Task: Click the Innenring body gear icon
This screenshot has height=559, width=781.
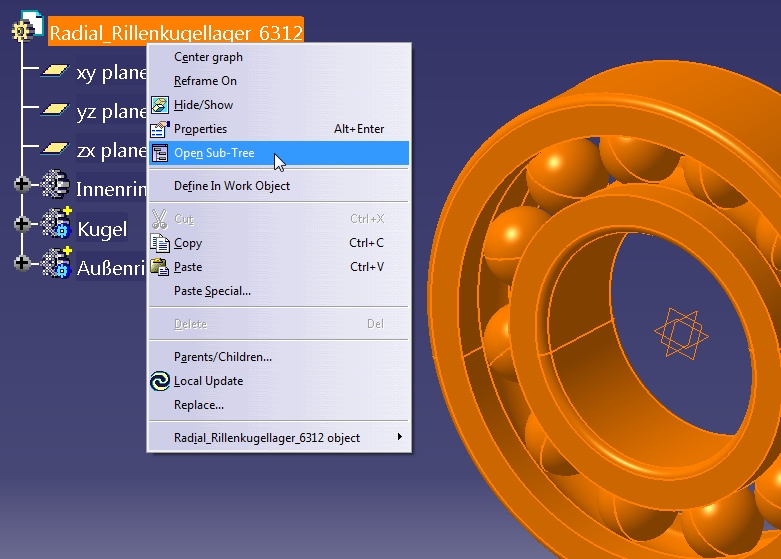Action: (x=55, y=184)
